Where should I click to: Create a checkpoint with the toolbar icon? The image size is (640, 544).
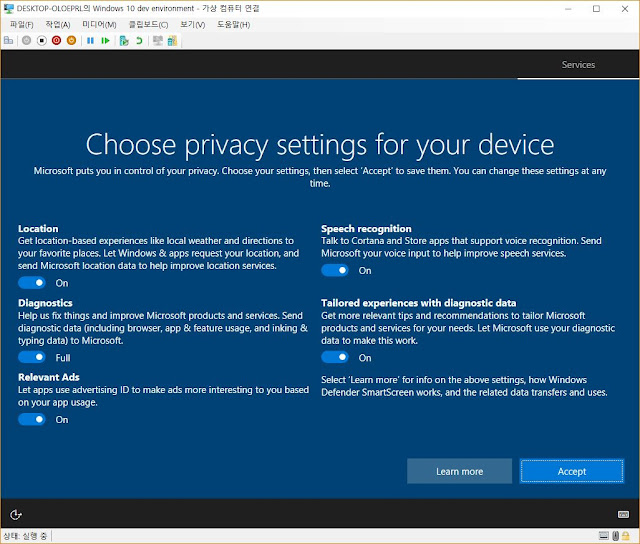pos(124,40)
